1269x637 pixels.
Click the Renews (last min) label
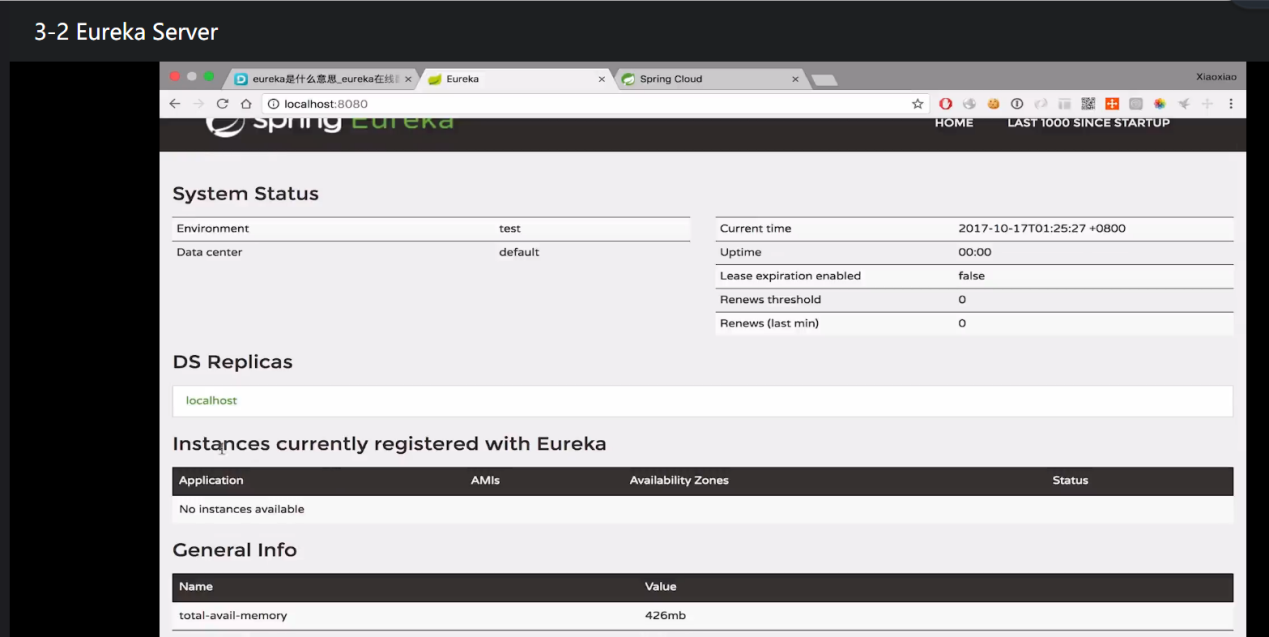(x=769, y=323)
